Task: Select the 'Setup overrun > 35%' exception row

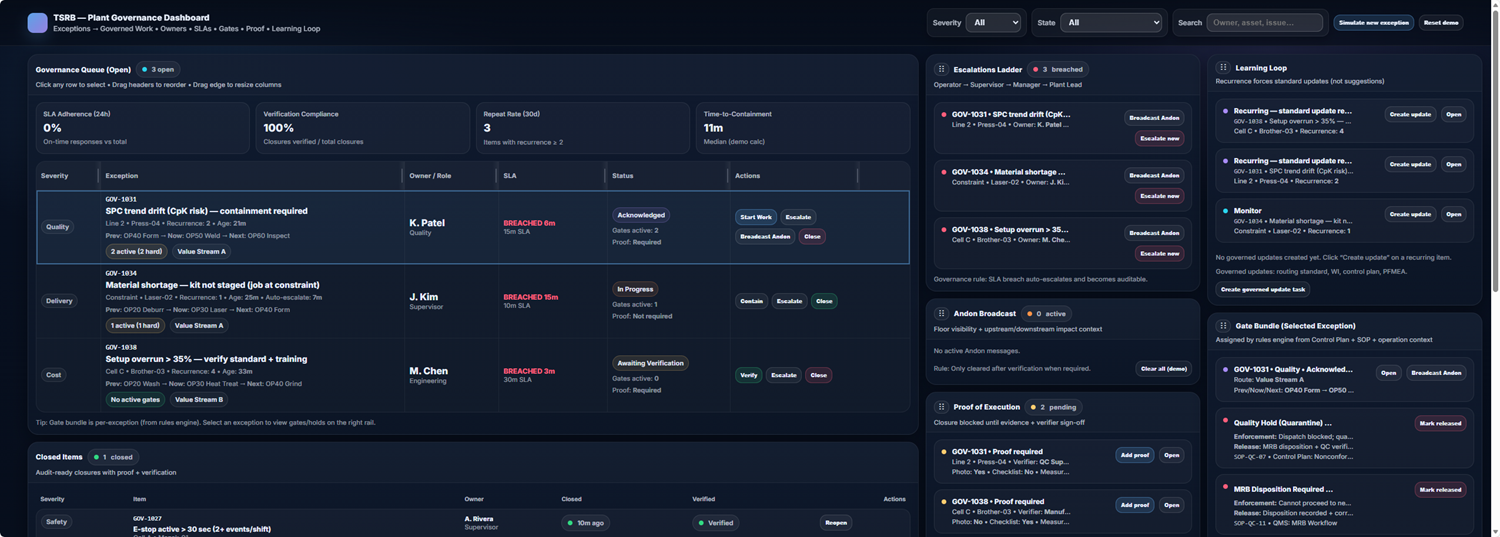Action: click(472, 375)
